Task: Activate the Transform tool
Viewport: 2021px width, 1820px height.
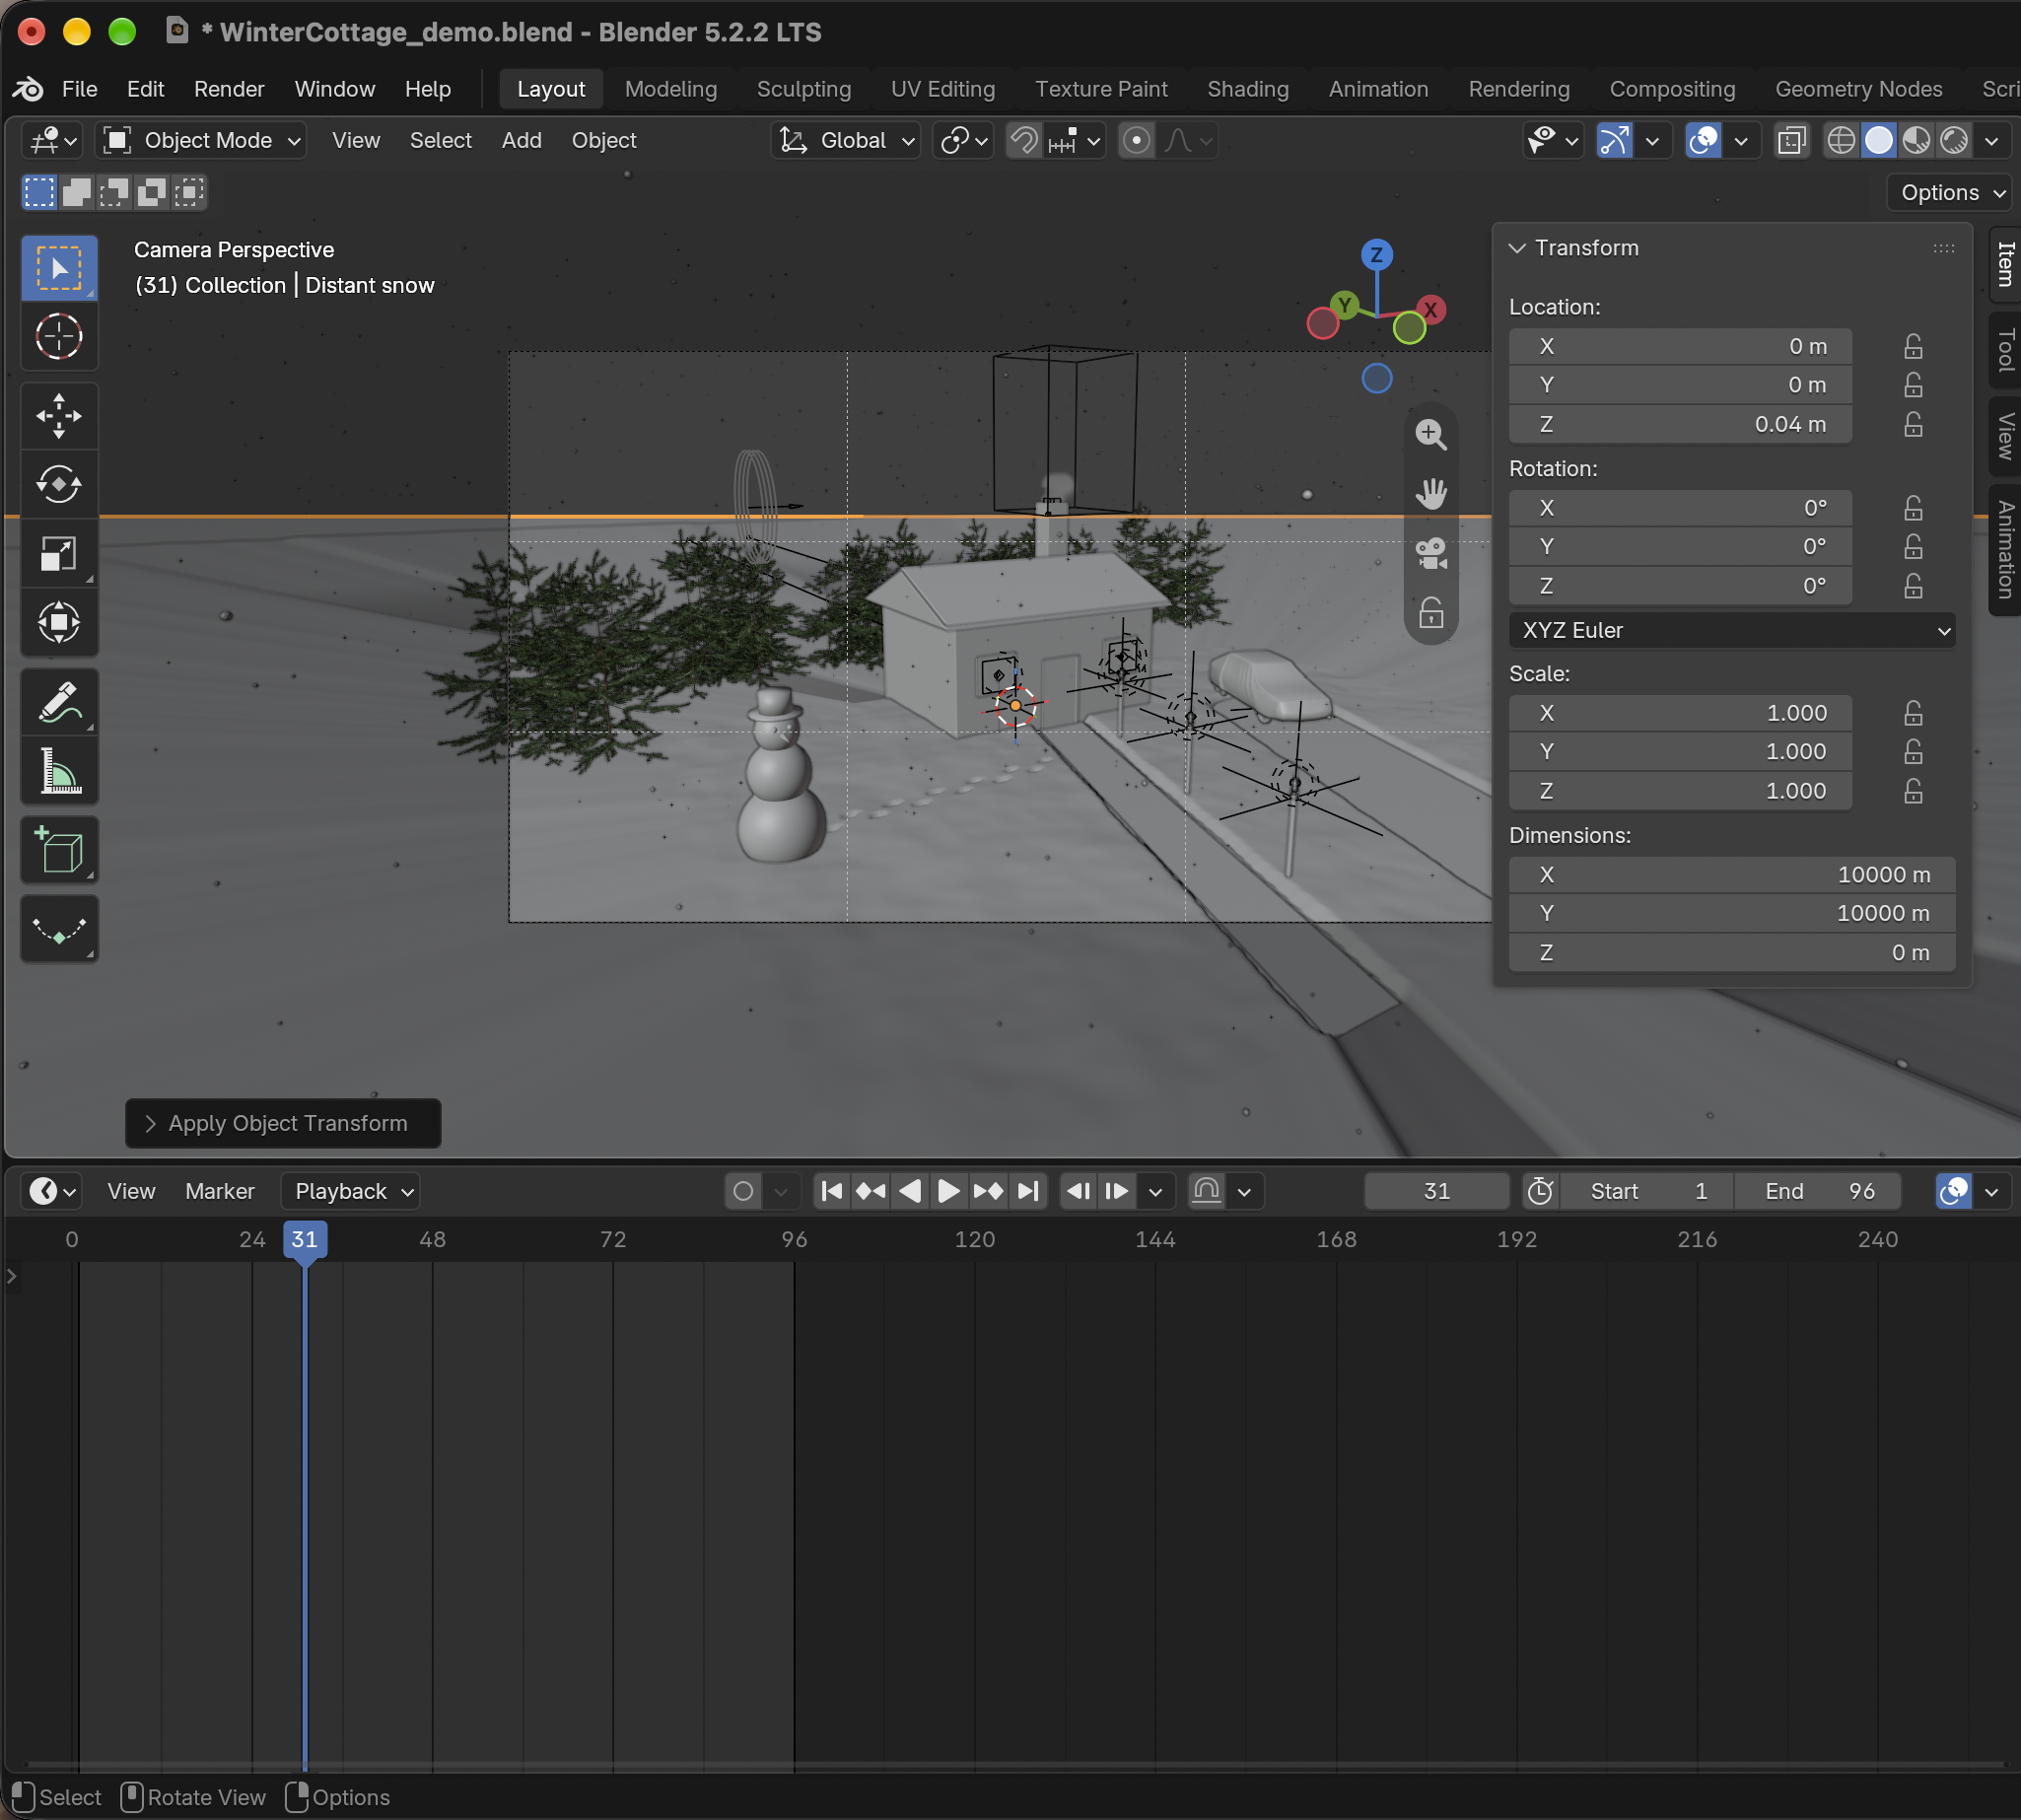Action: pyautogui.click(x=59, y=622)
